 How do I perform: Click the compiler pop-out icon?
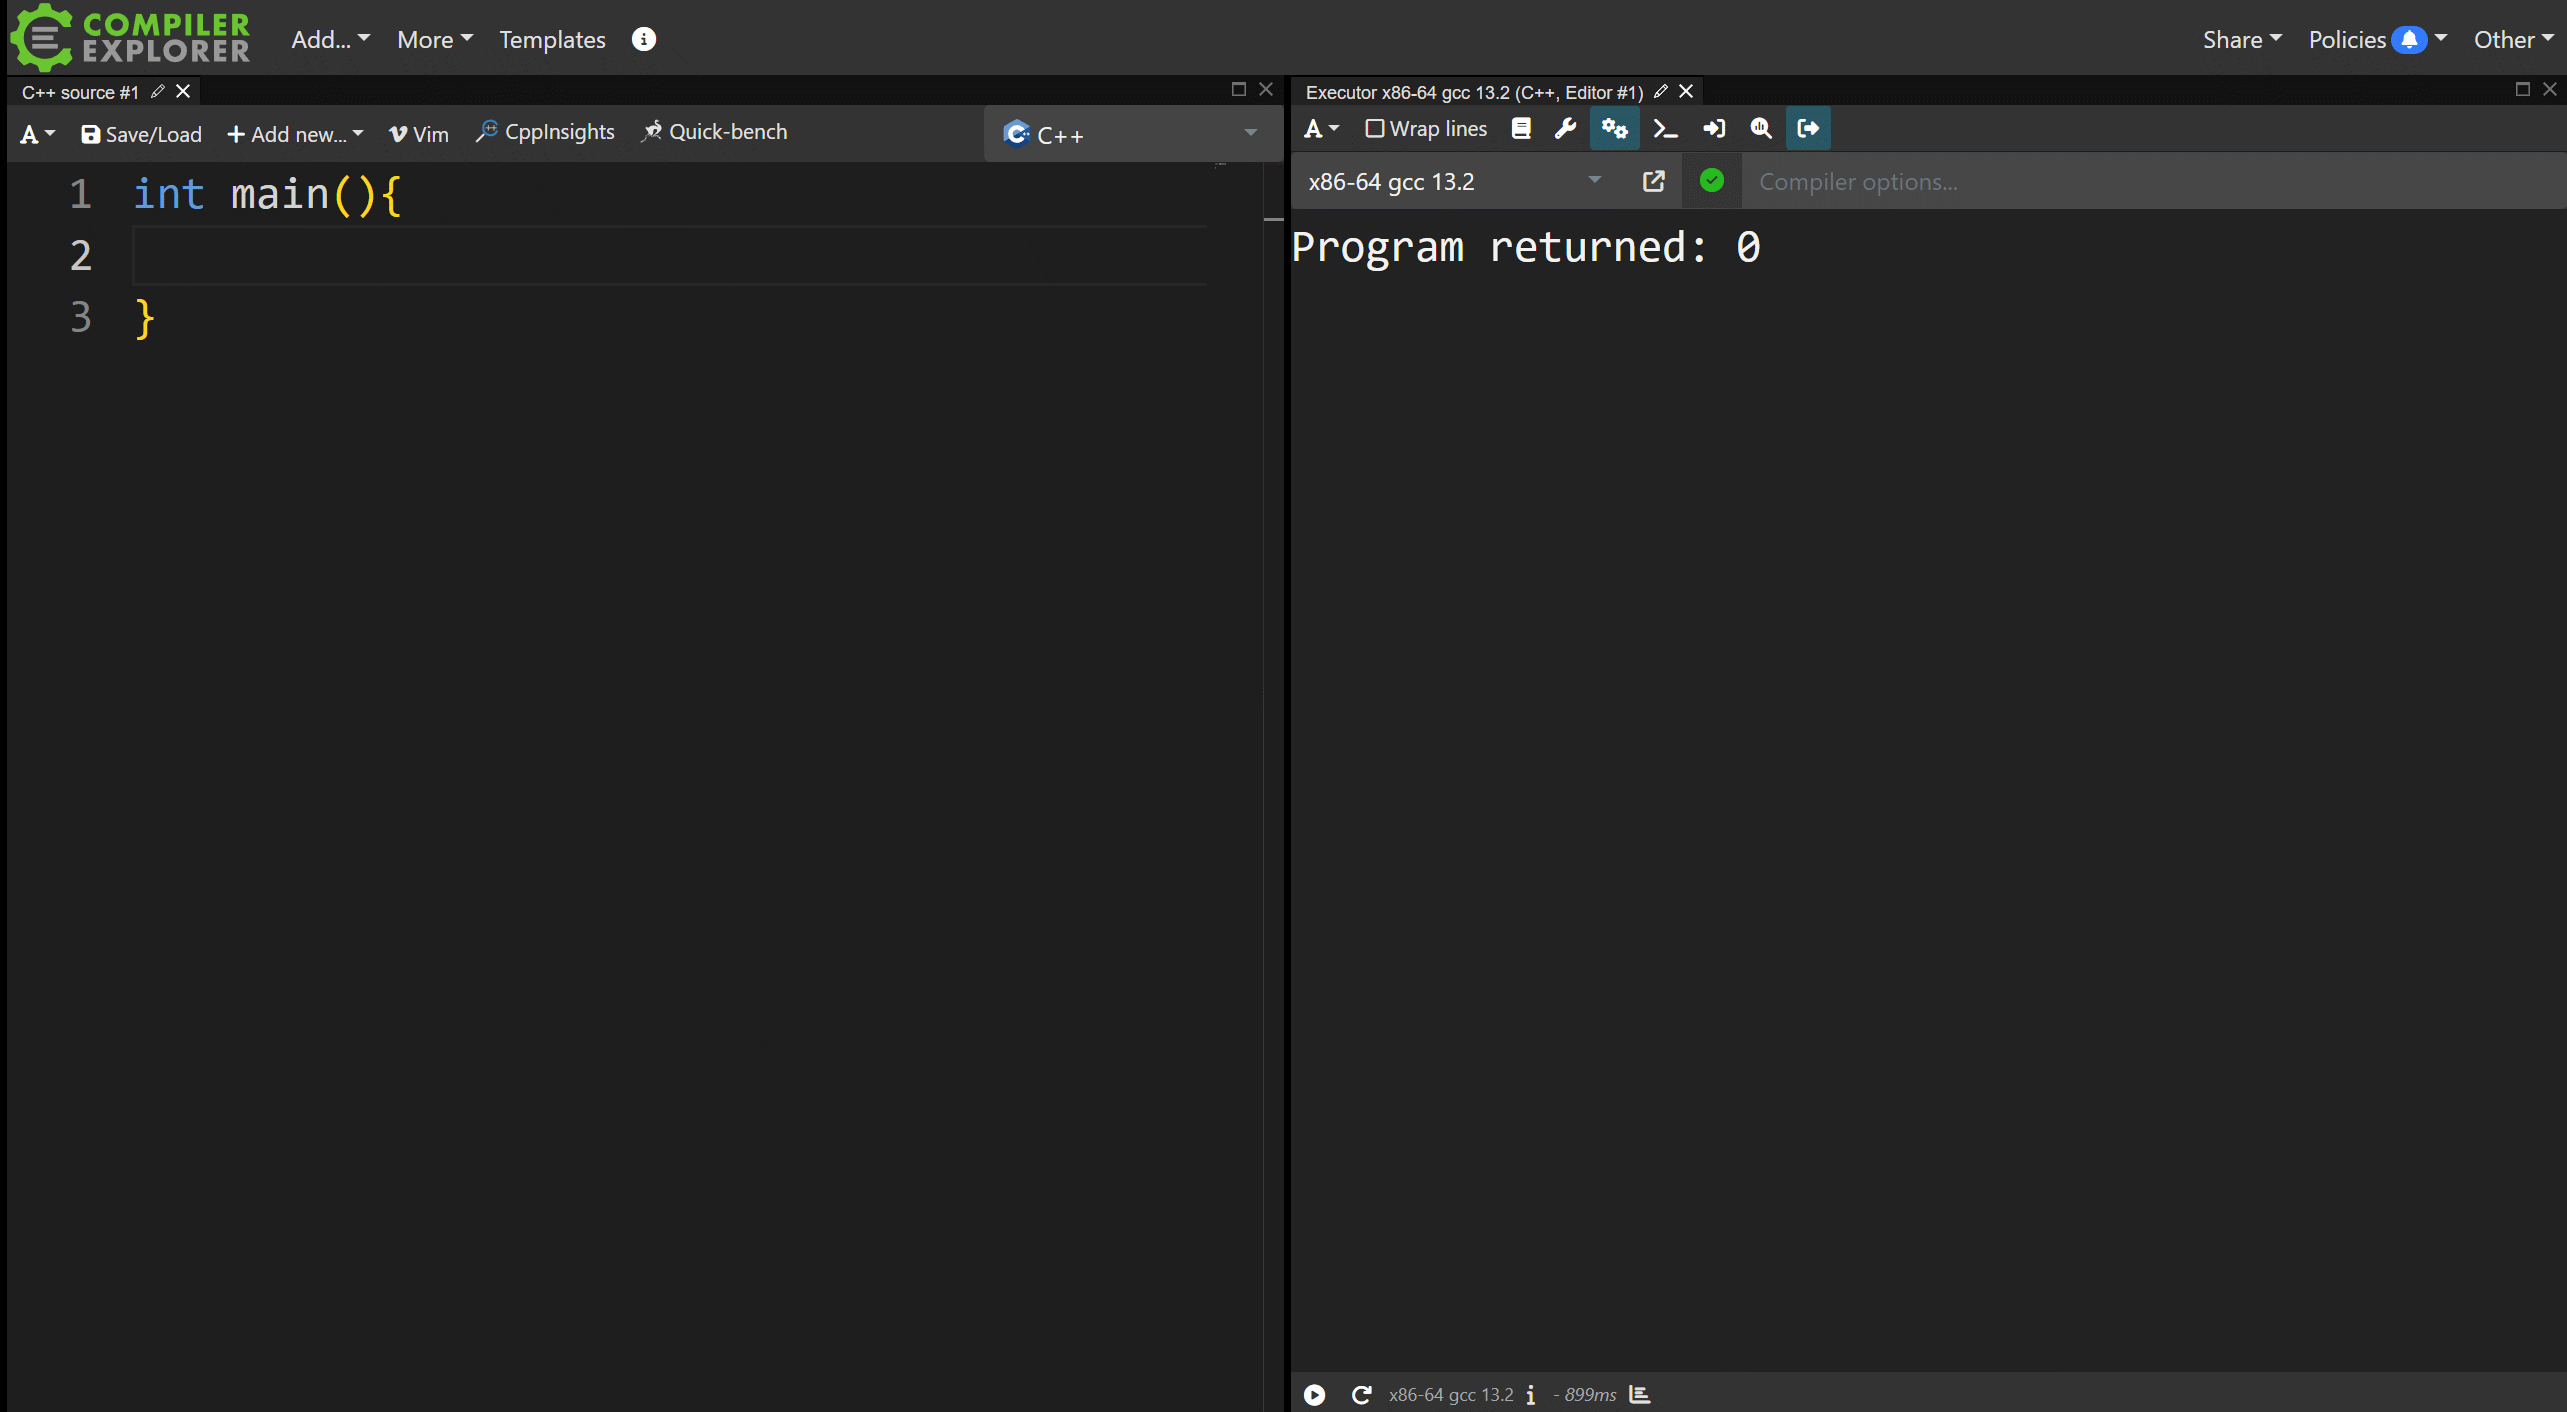pyautogui.click(x=1654, y=182)
